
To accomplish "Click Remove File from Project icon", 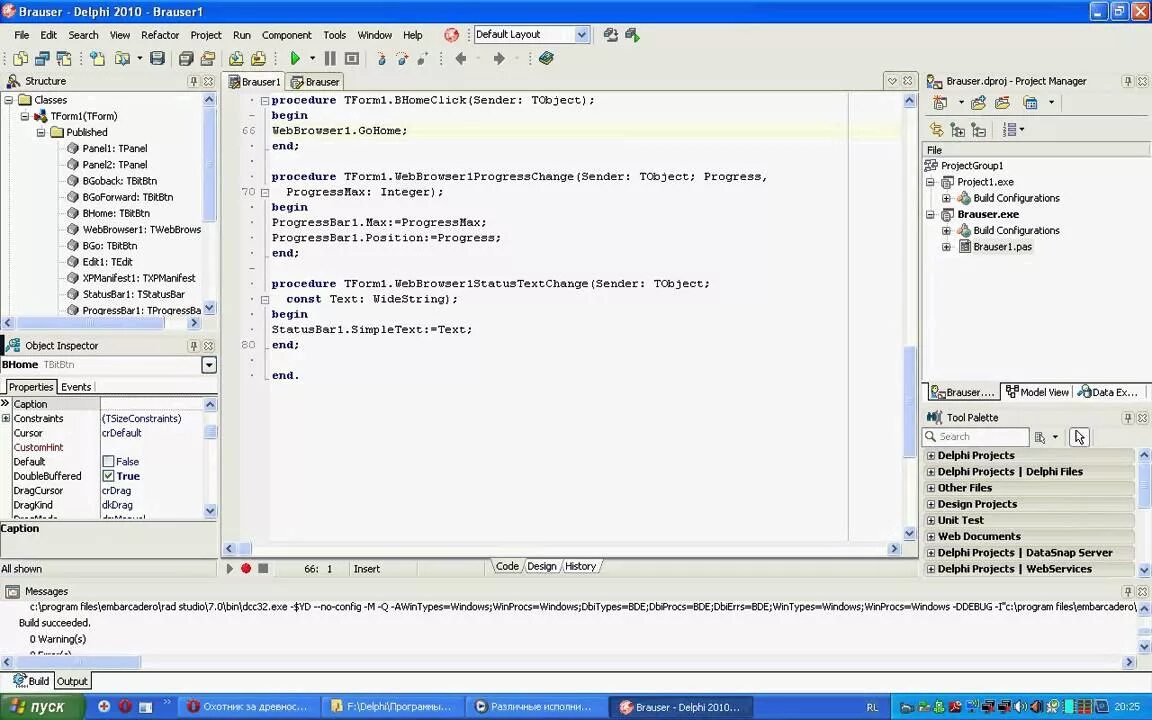I will pyautogui.click(x=258, y=59).
